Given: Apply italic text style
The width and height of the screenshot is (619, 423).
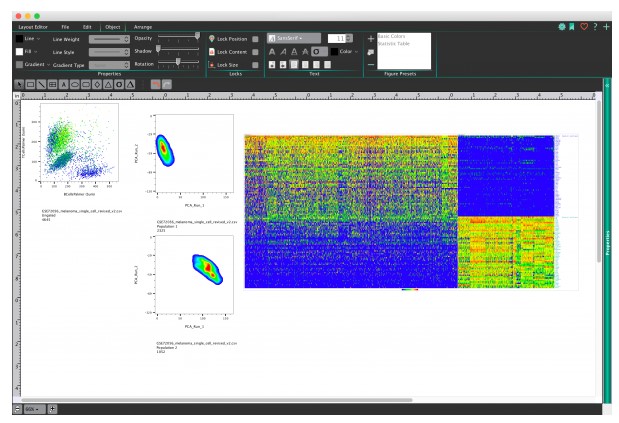Looking at the screenshot, I should tap(283, 52).
